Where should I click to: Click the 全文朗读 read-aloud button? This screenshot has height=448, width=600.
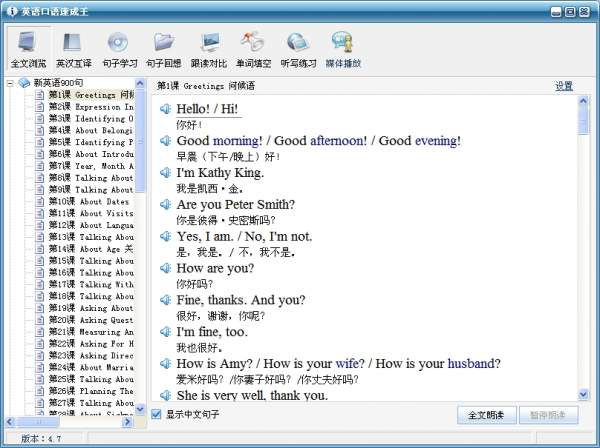[x=486, y=414]
